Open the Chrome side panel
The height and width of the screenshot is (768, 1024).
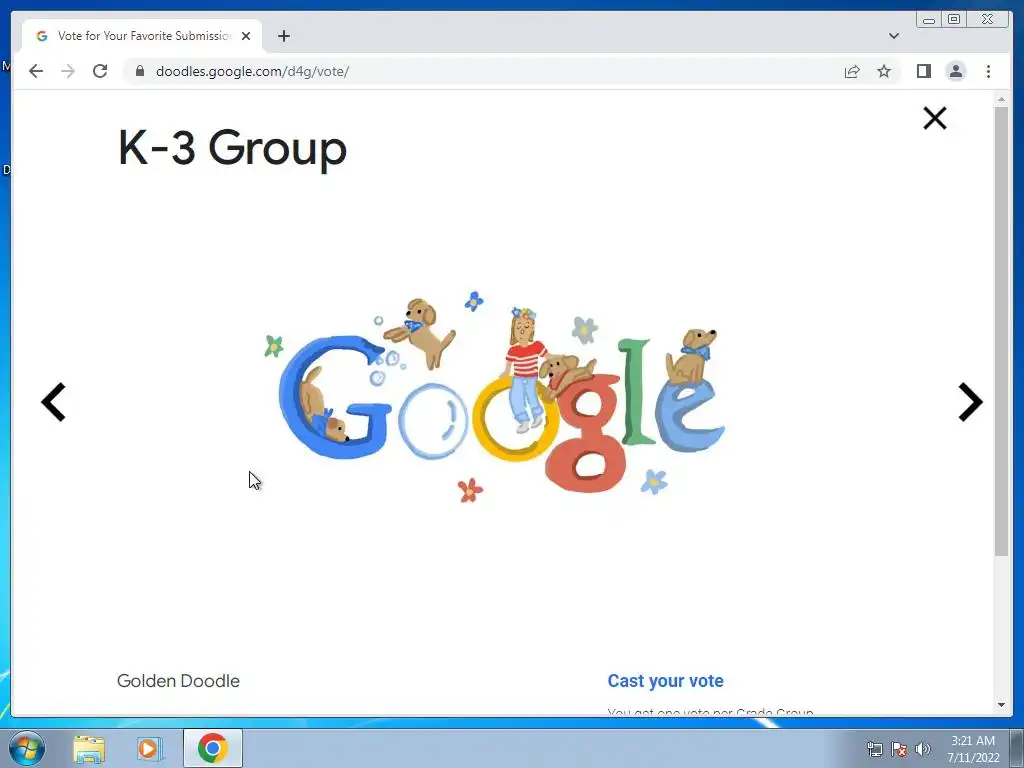click(x=923, y=71)
